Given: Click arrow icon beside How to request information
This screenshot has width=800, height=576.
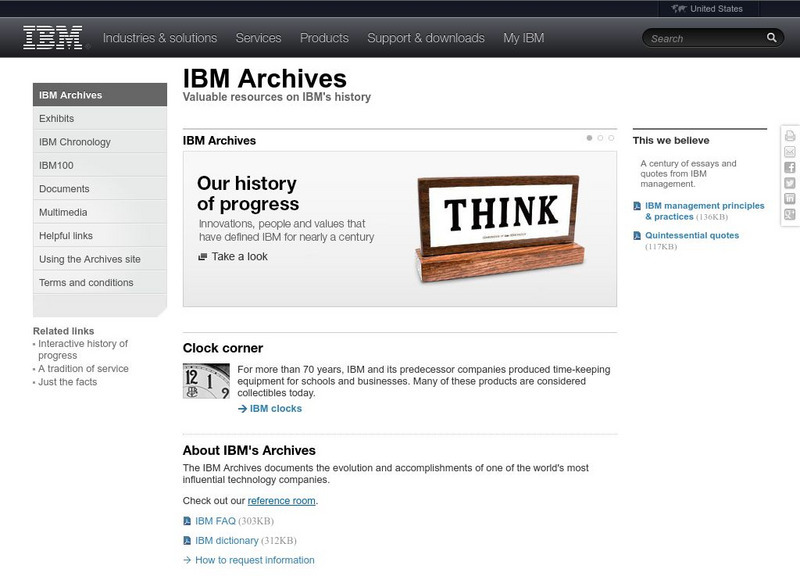Looking at the screenshot, I should 187,560.
